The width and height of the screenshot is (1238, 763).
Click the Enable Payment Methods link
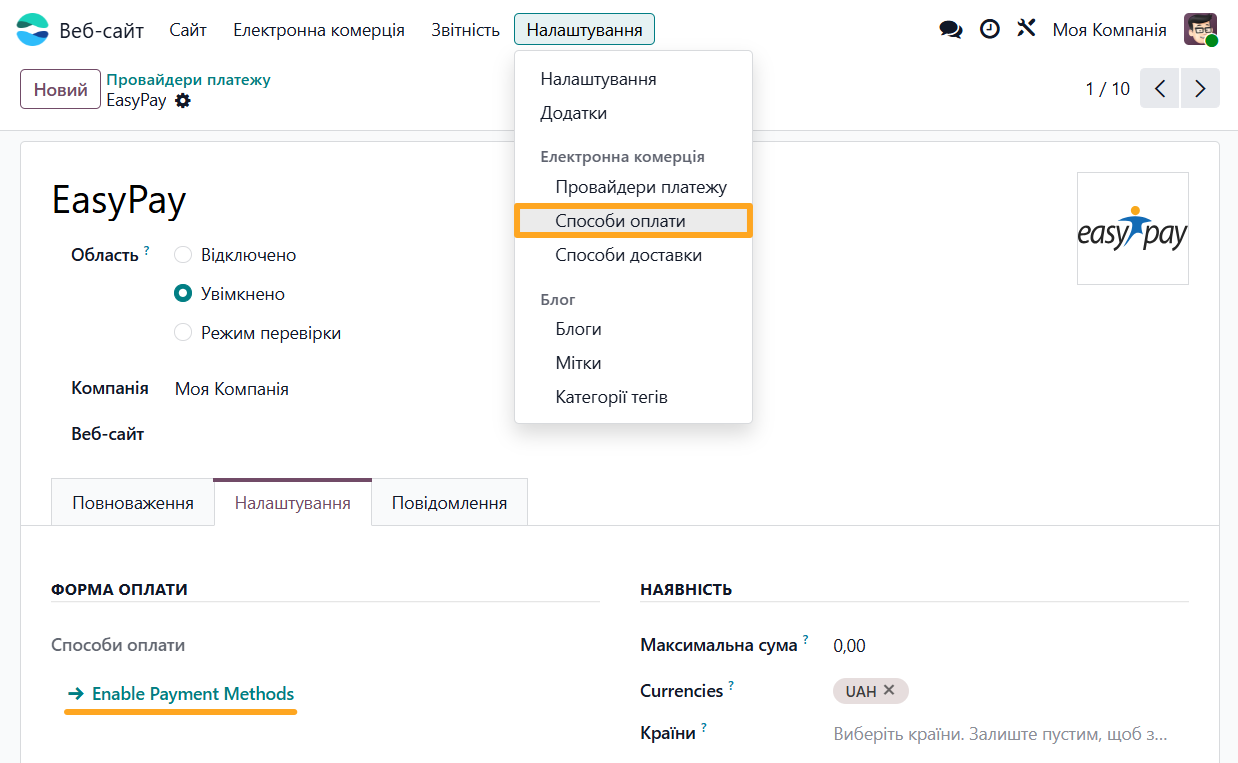(x=181, y=694)
